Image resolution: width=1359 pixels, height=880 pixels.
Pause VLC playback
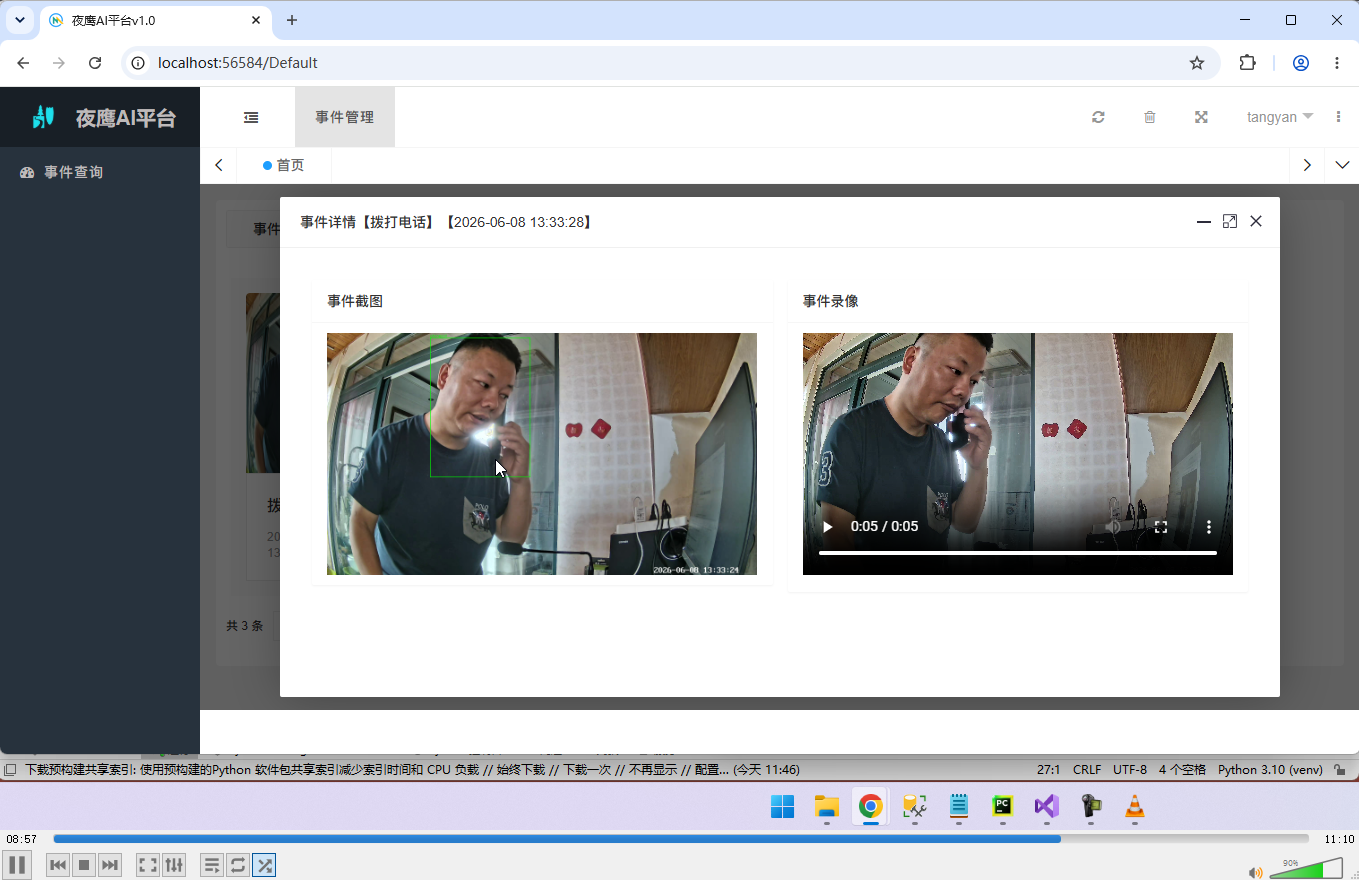pos(17,864)
